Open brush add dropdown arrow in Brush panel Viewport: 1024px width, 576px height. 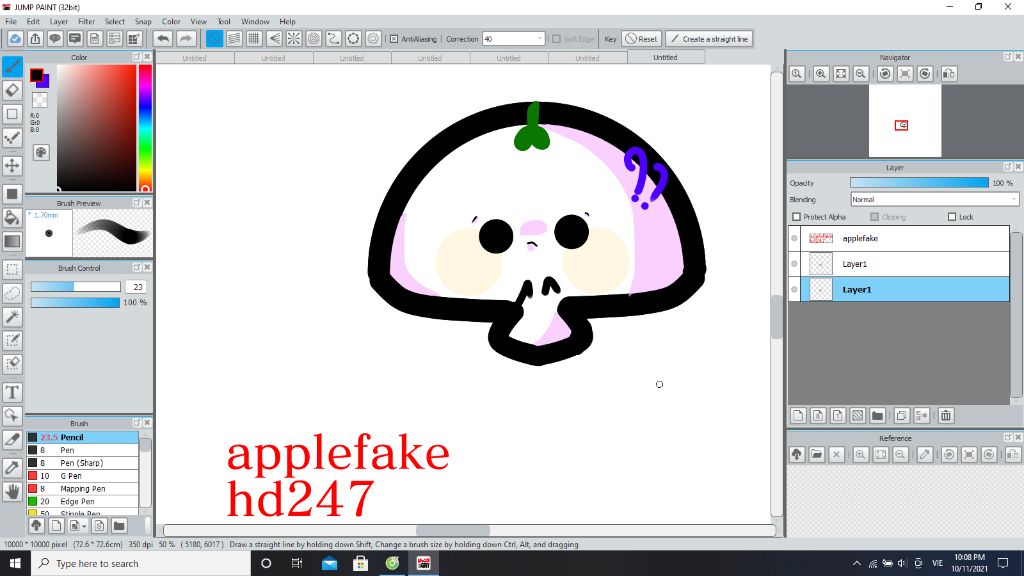[84, 526]
